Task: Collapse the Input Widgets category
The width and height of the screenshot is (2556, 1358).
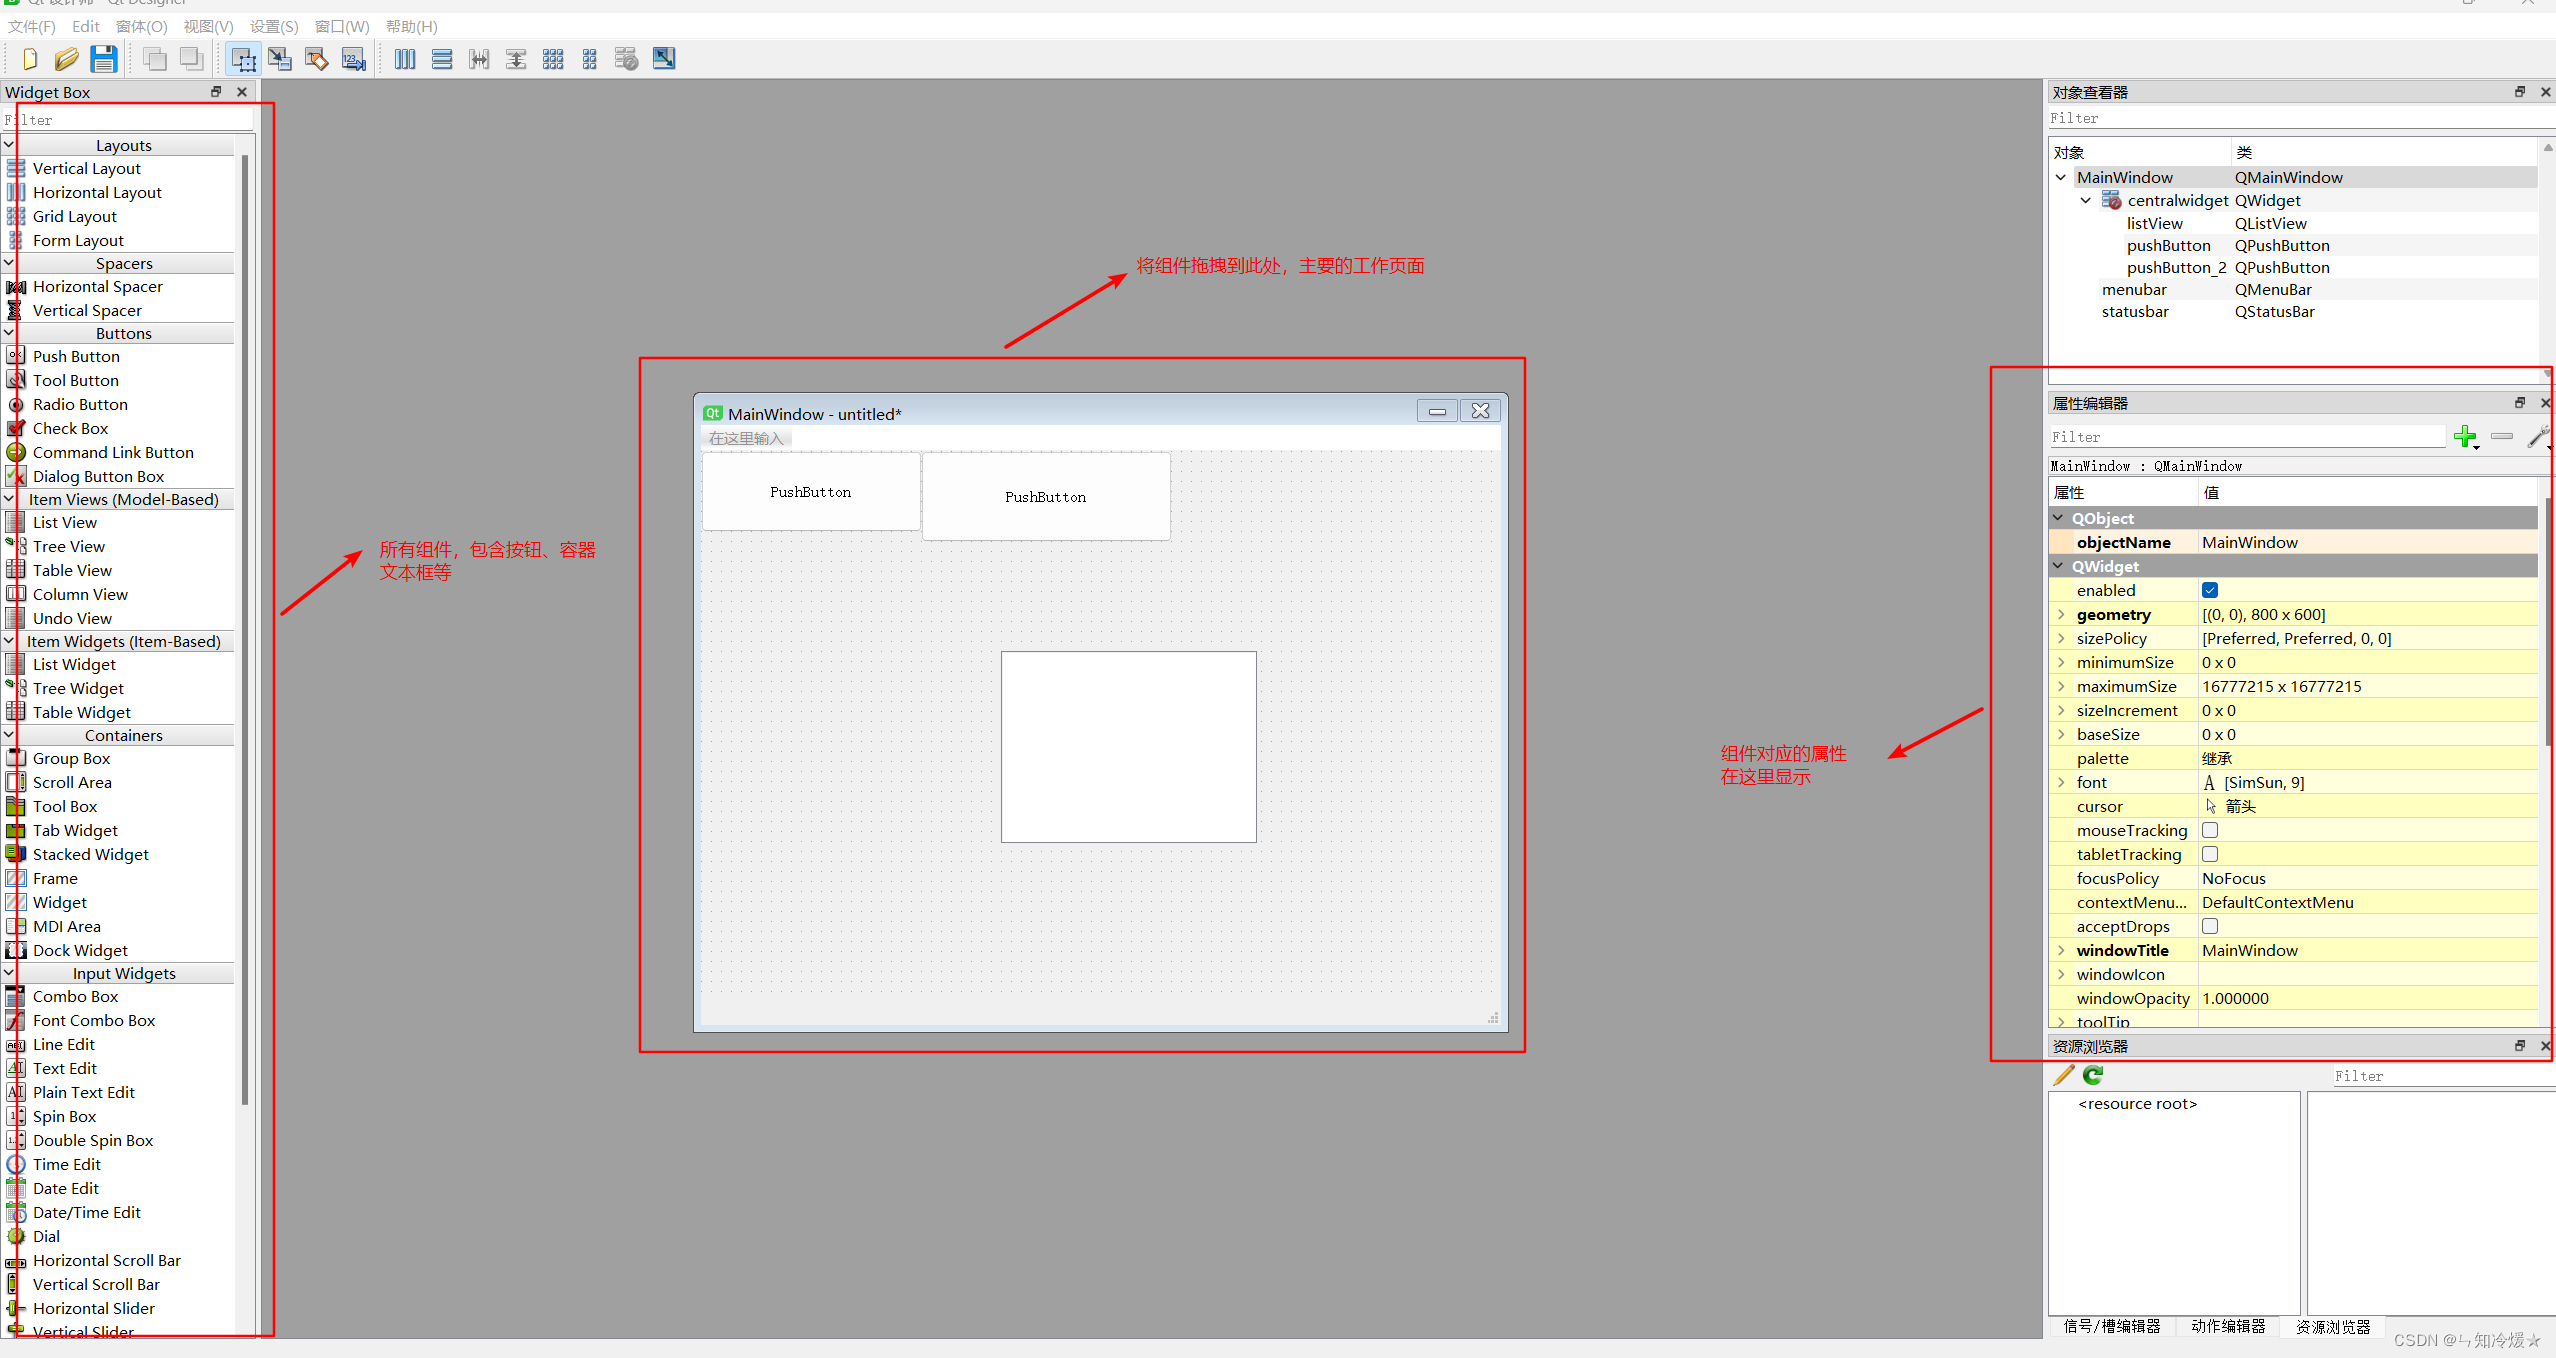Action: (x=9, y=973)
